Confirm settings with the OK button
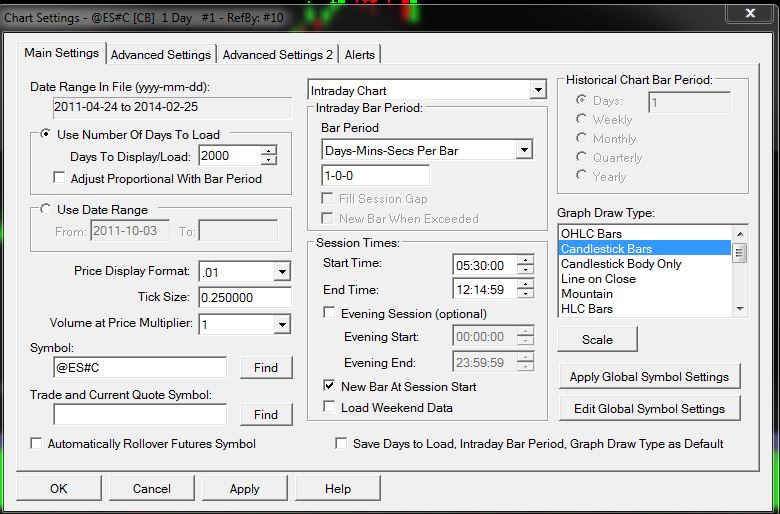This screenshot has height=514, width=780. [x=59, y=488]
